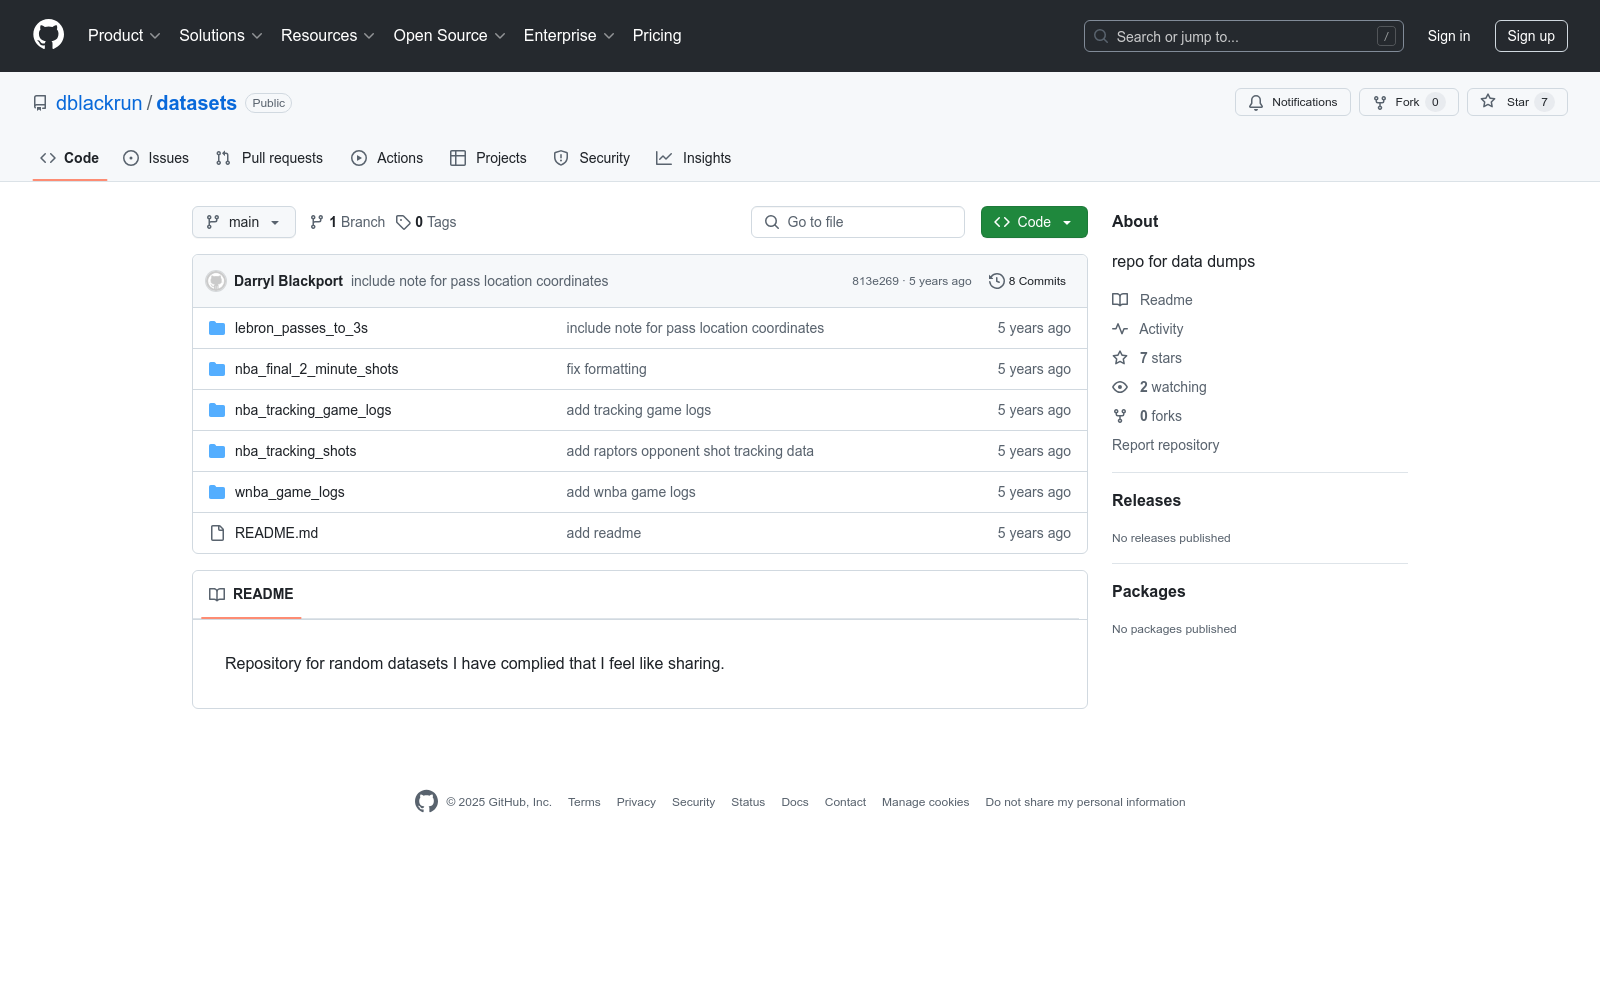Go to the Actions tab

point(387,158)
